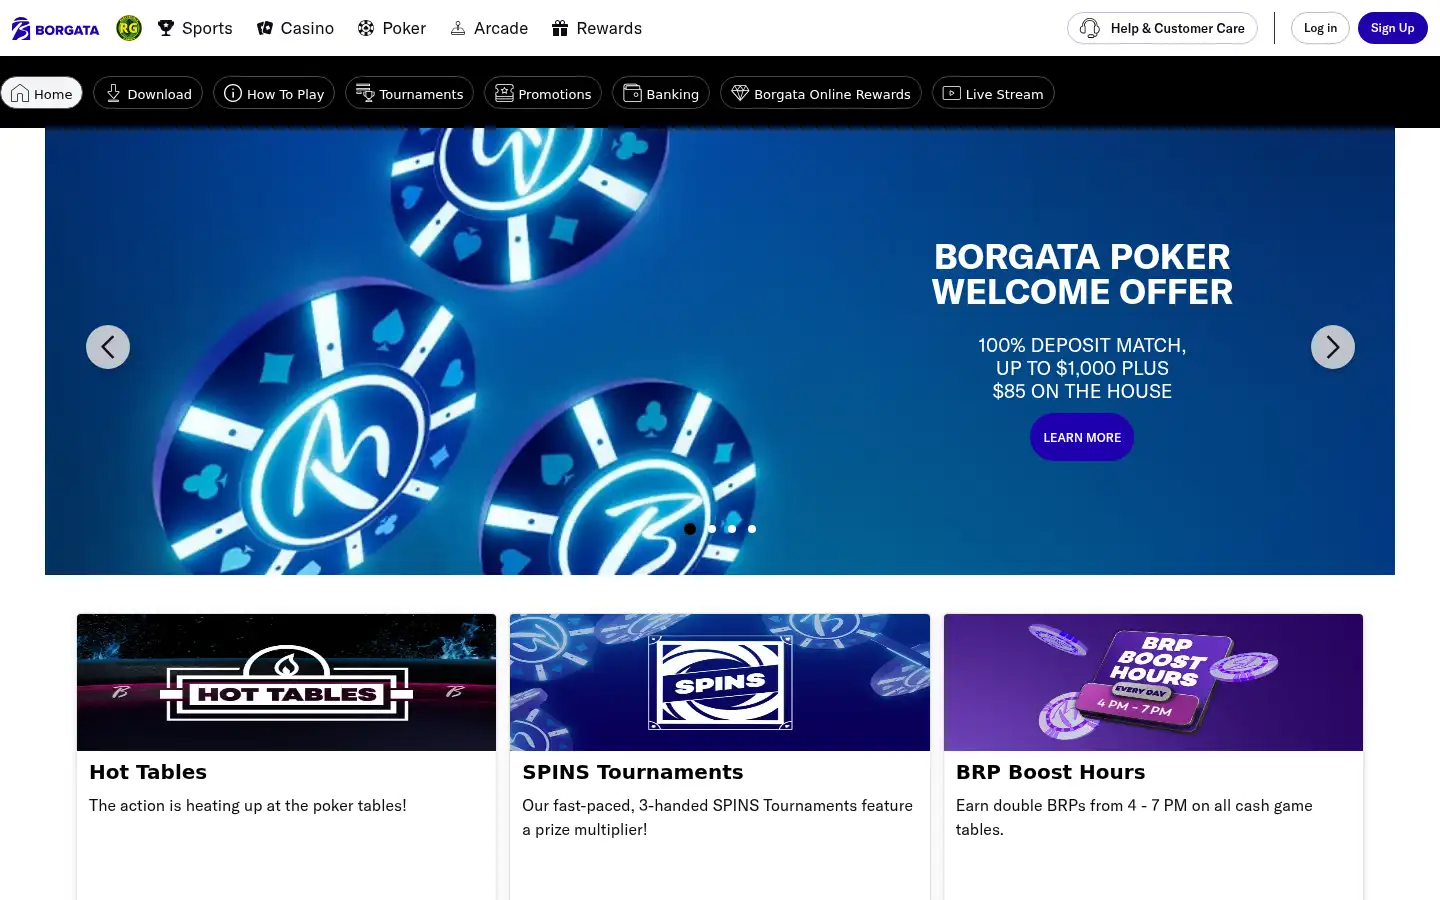Open the Sports section

pos(195,28)
